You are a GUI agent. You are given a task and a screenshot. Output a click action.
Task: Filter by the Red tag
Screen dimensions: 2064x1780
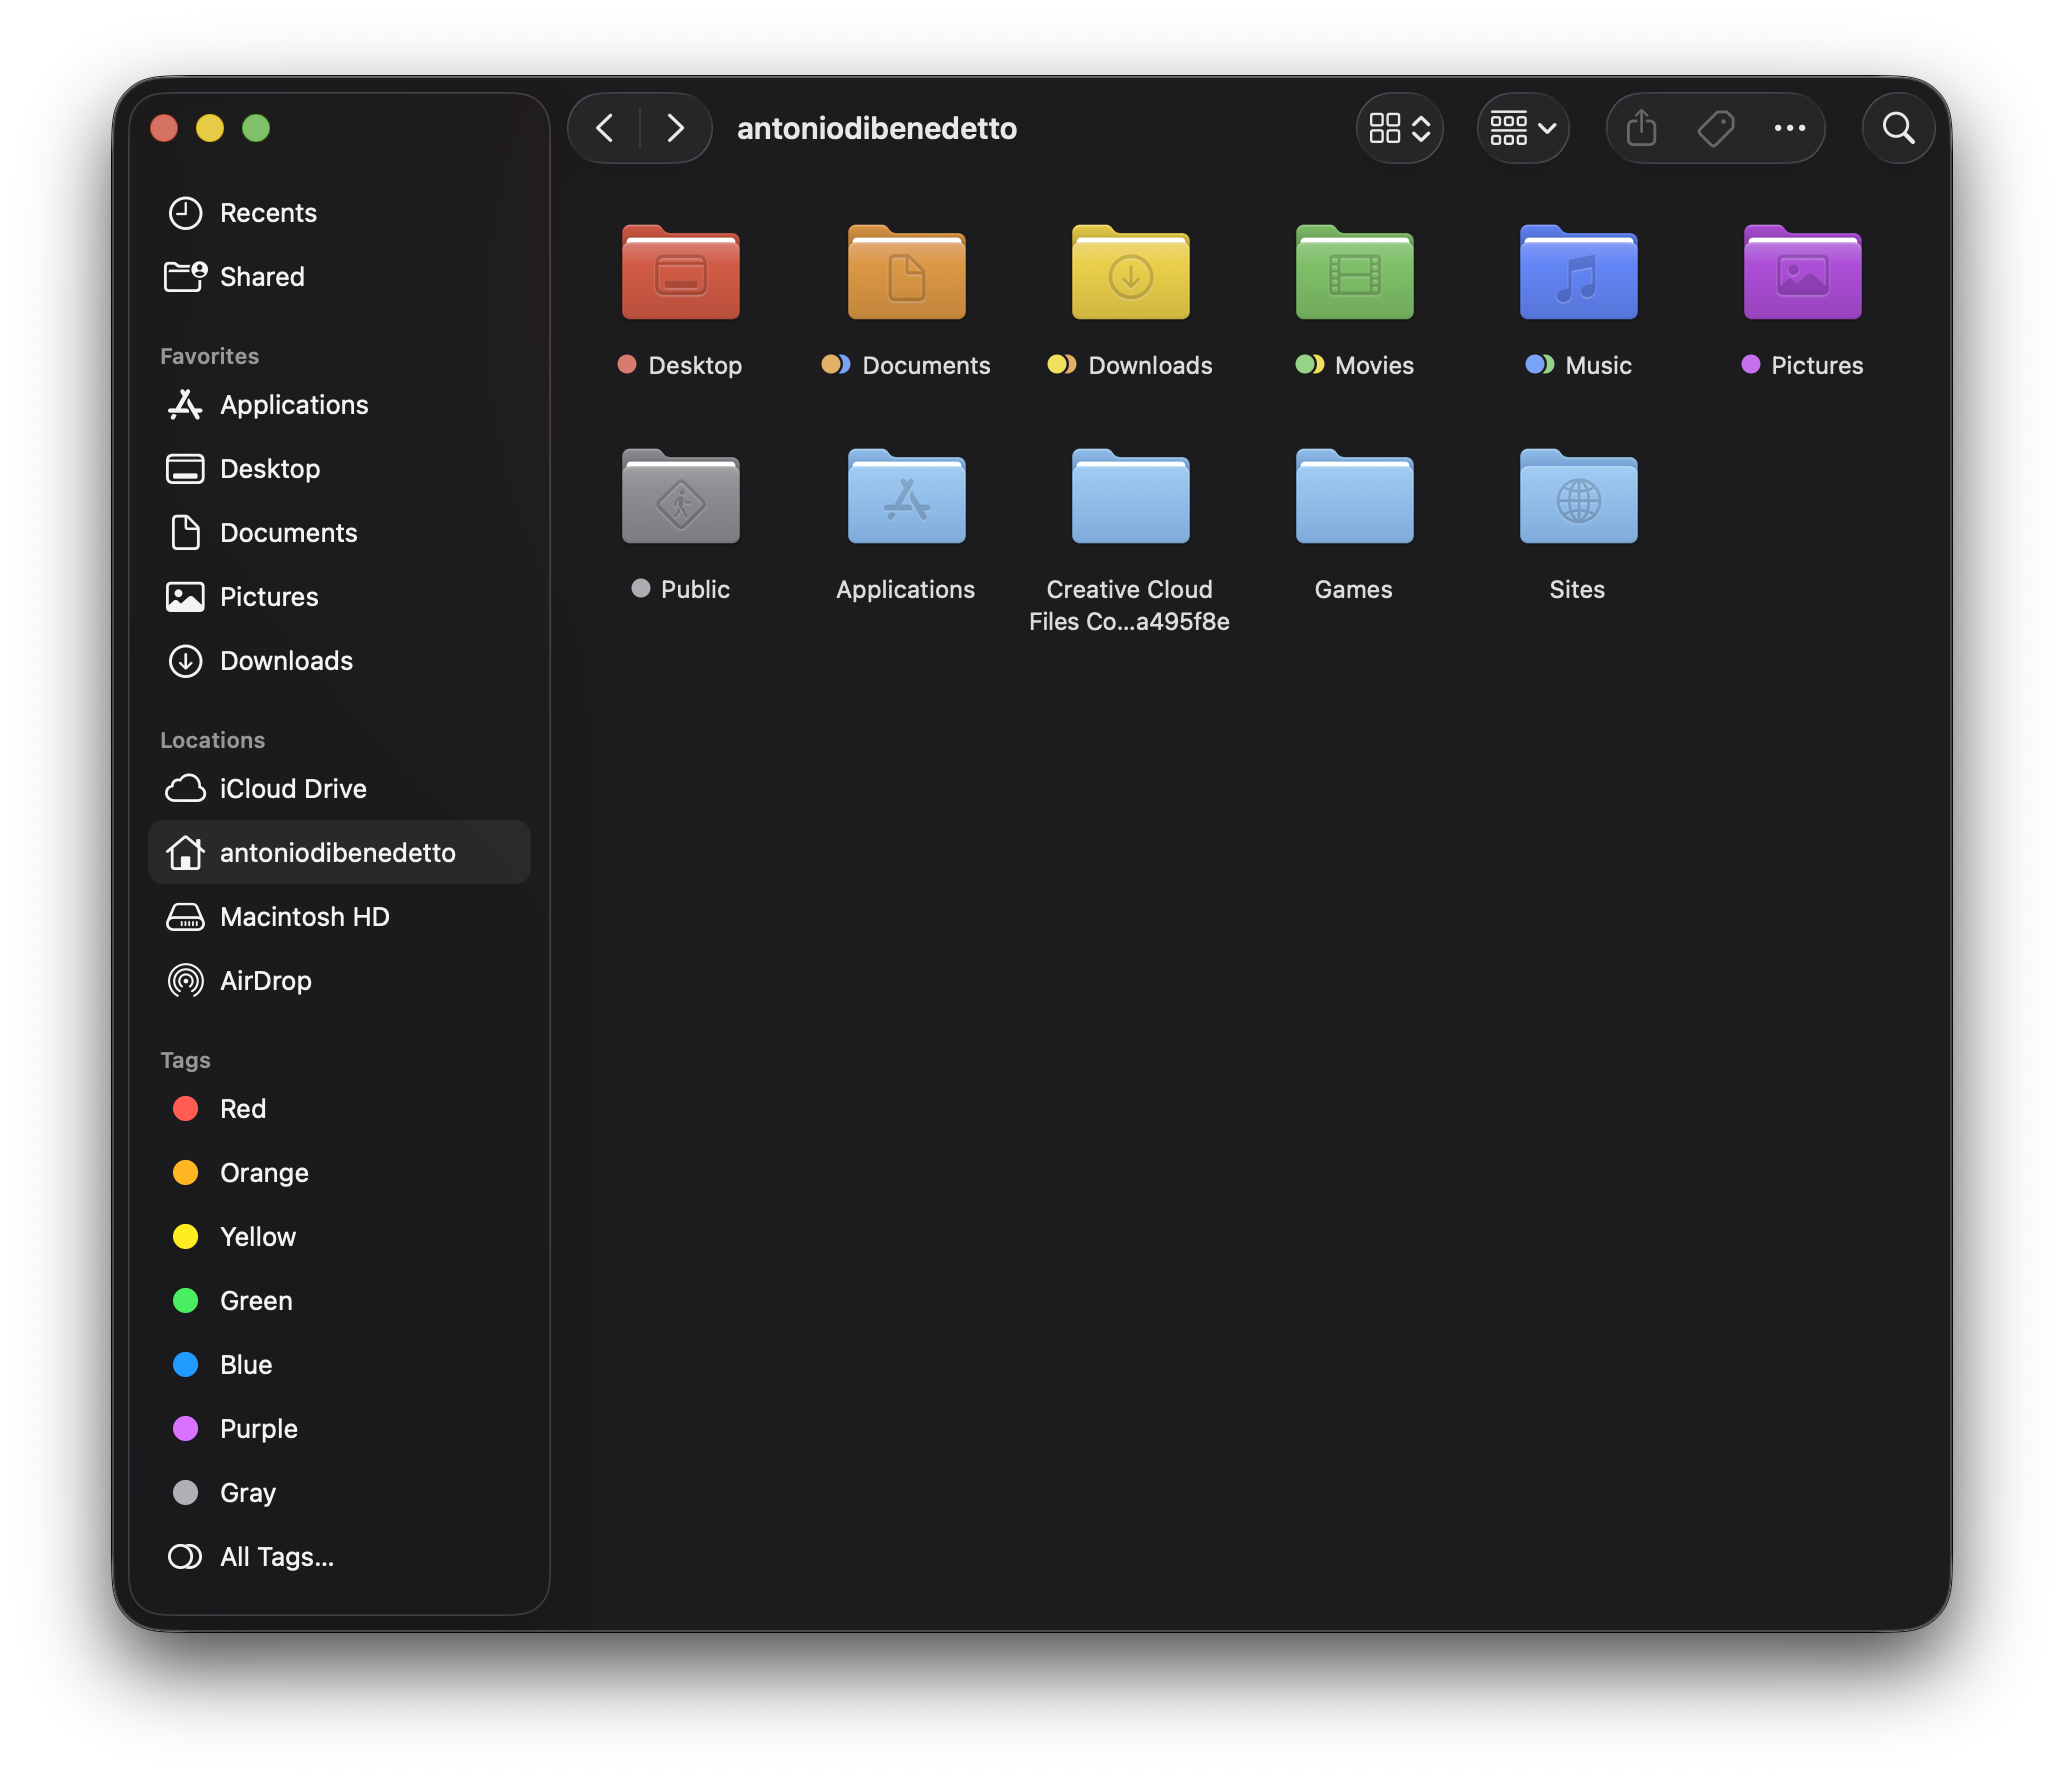242,1108
